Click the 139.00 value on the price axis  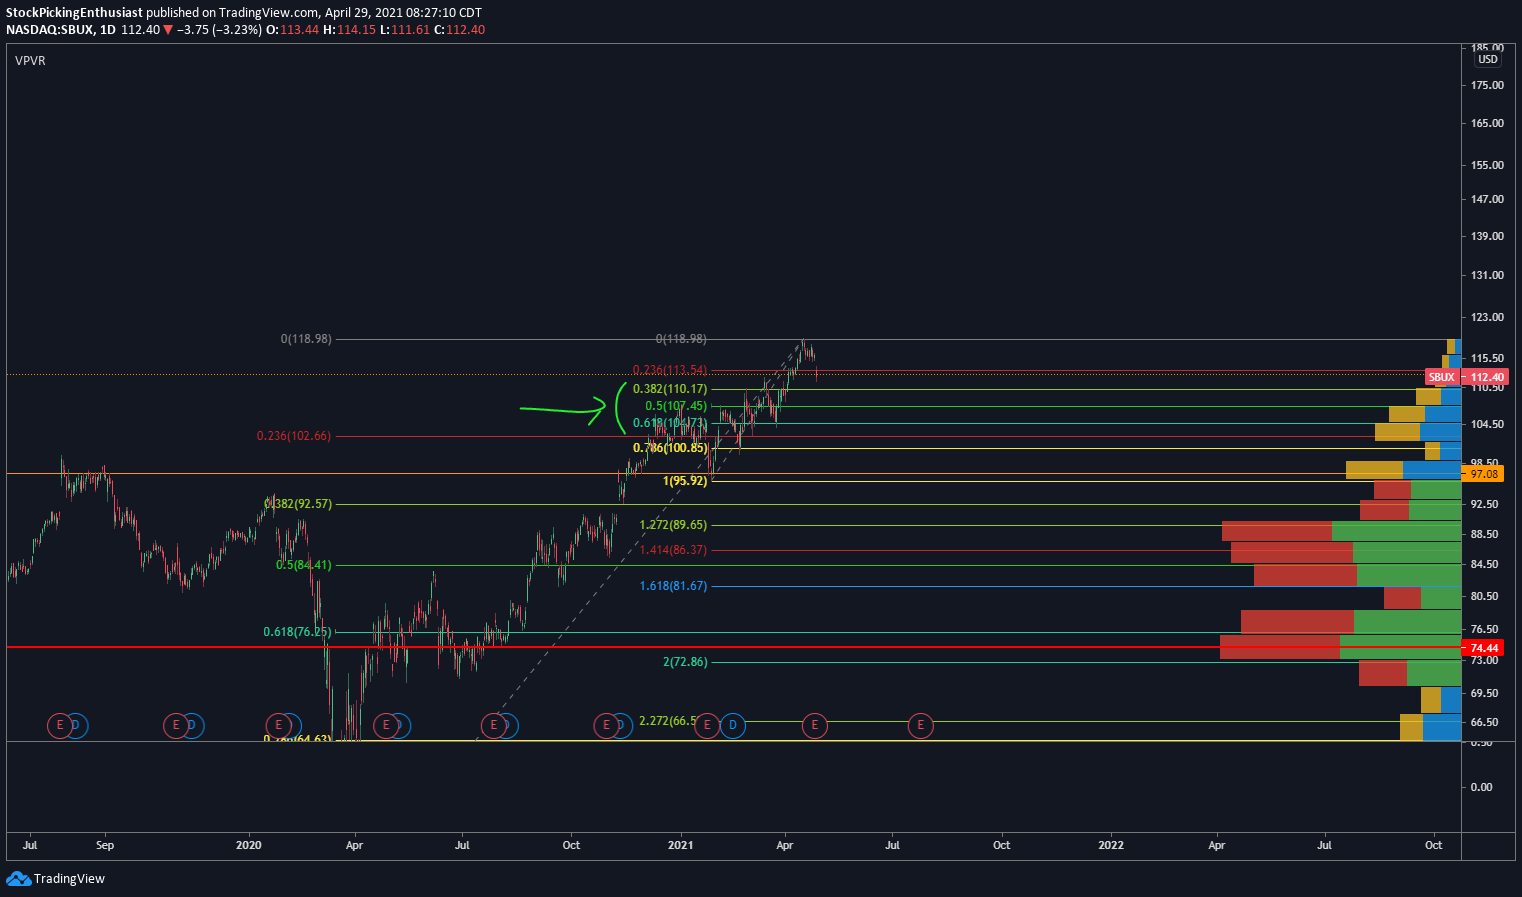pyautogui.click(x=1487, y=236)
